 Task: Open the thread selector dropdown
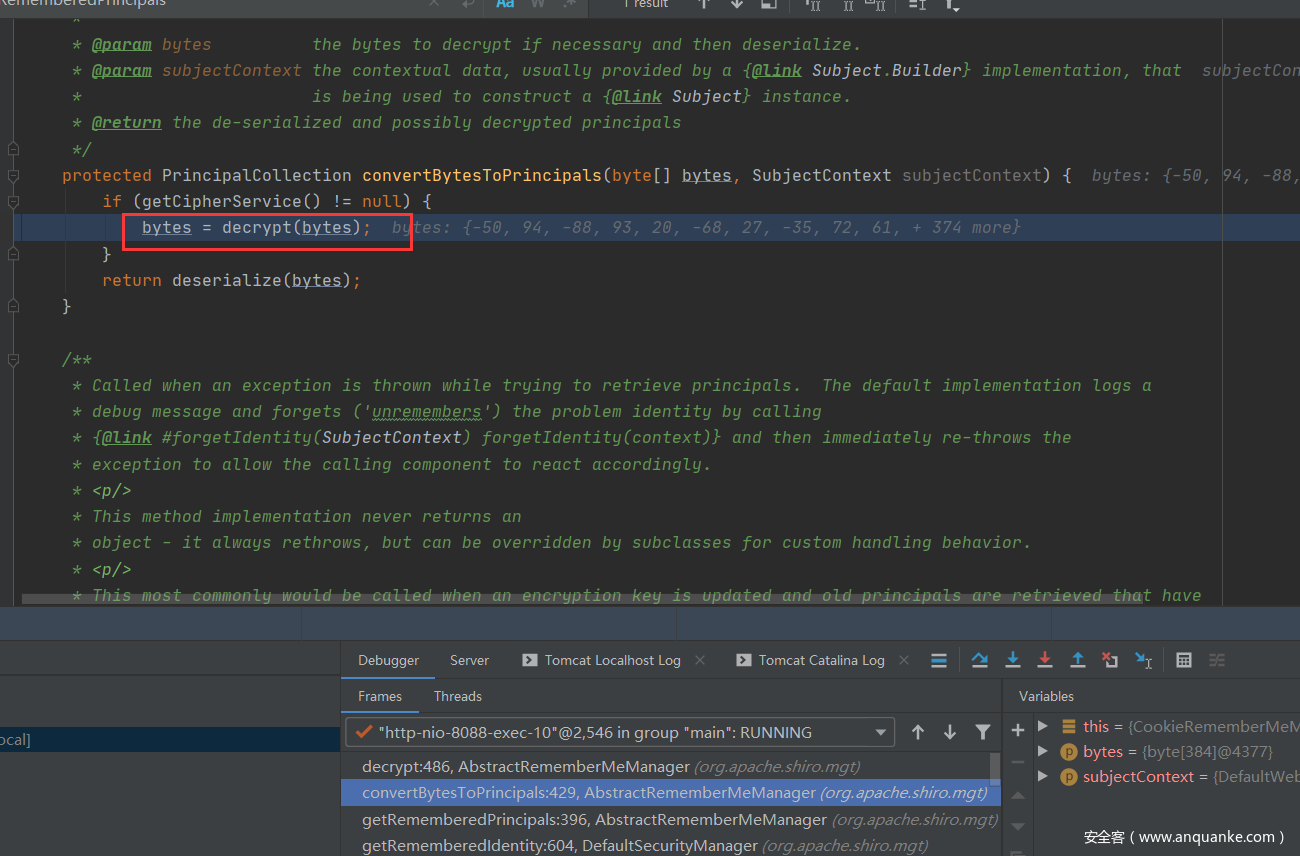click(880, 732)
